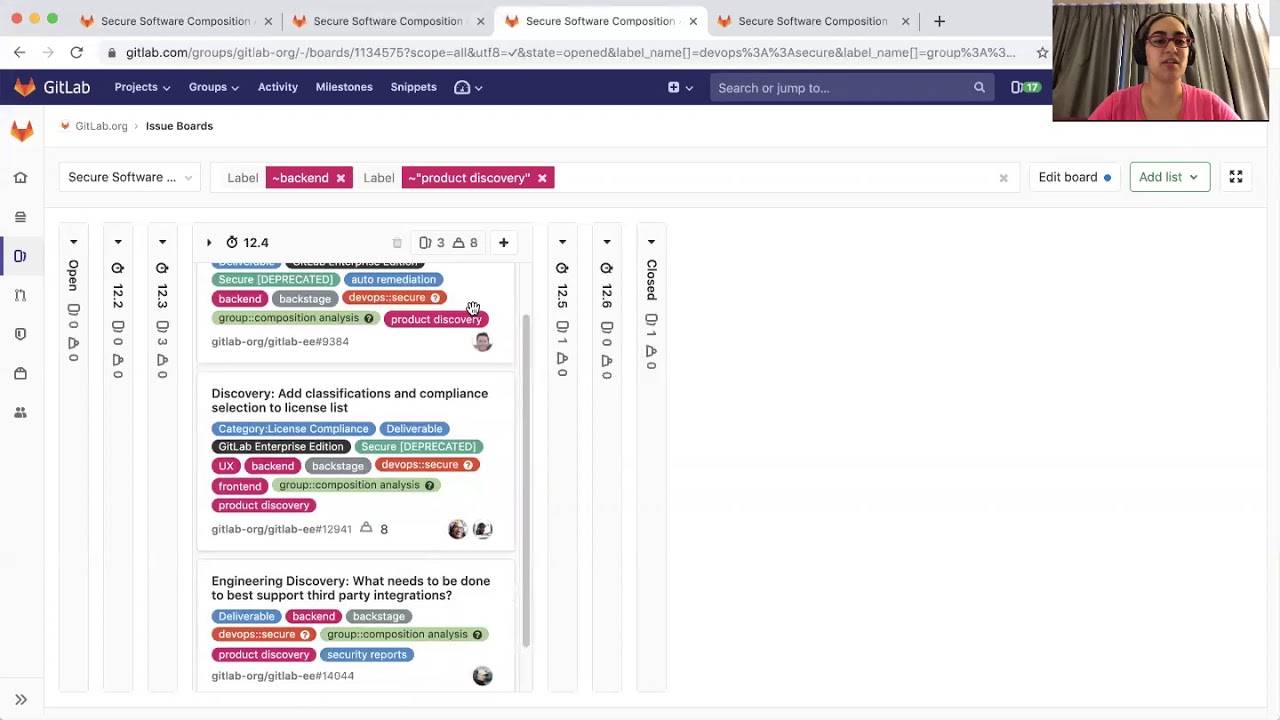Open the Add list dropdown

(x=1169, y=177)
